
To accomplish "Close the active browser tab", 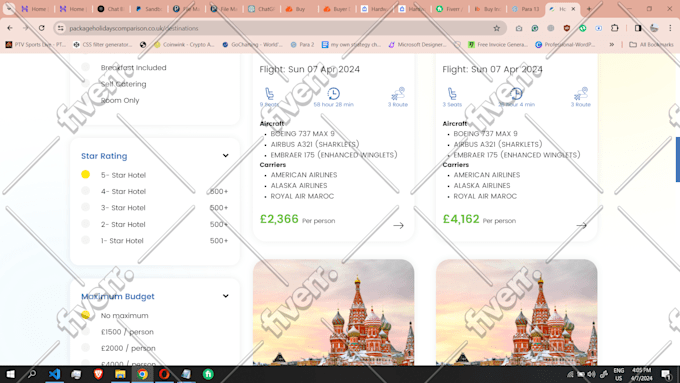I will [x=573, y=9].
